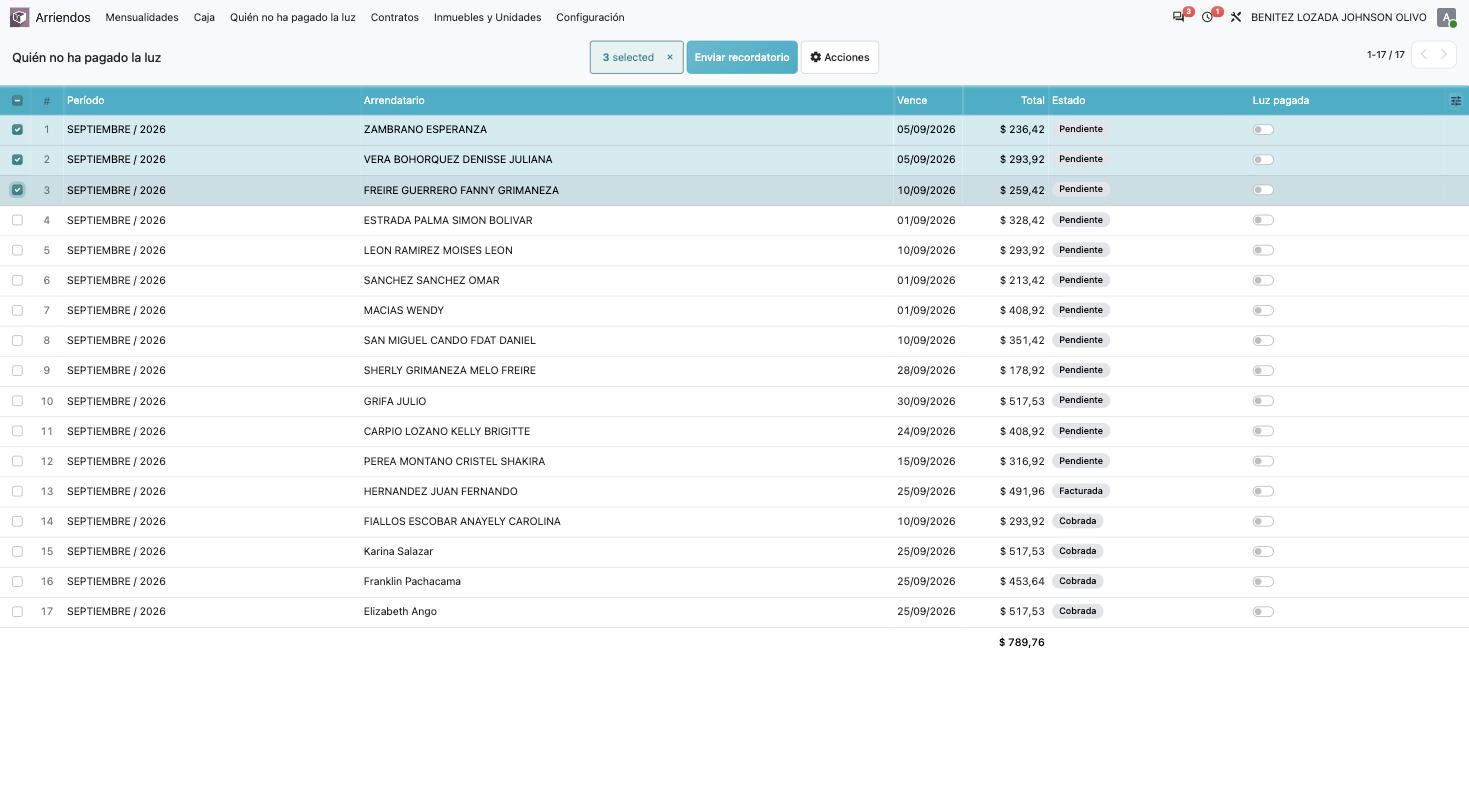Open the Franklin Pachacama record

(412, 581)
